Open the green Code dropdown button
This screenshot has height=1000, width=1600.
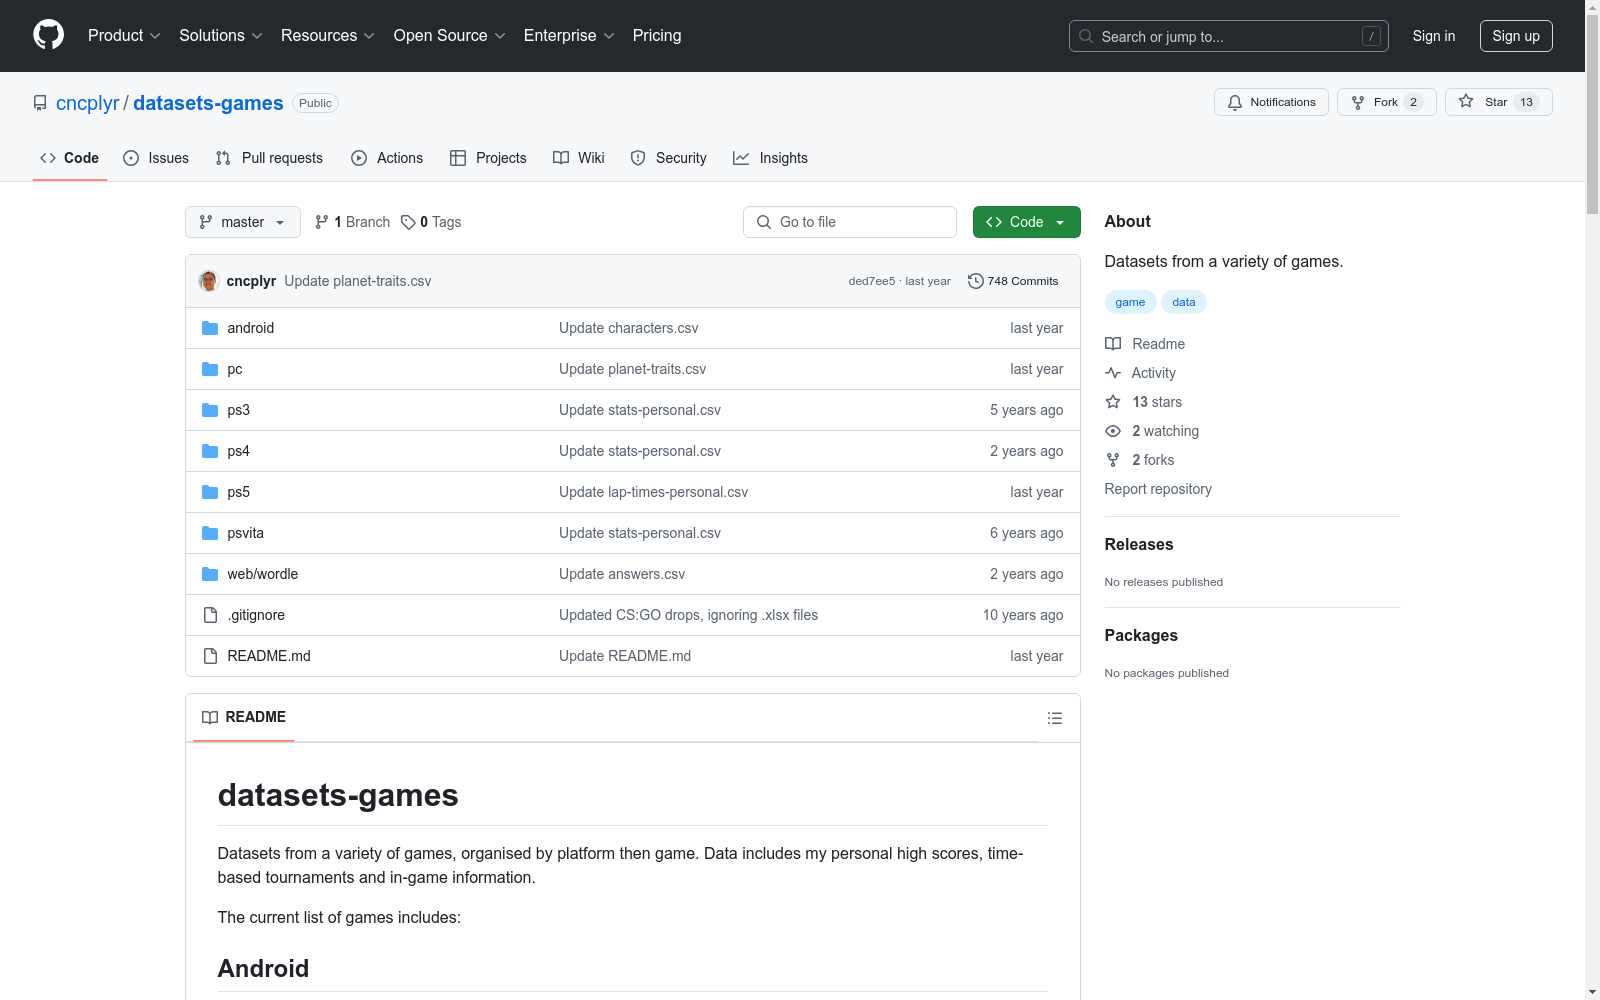(1027, 222)
